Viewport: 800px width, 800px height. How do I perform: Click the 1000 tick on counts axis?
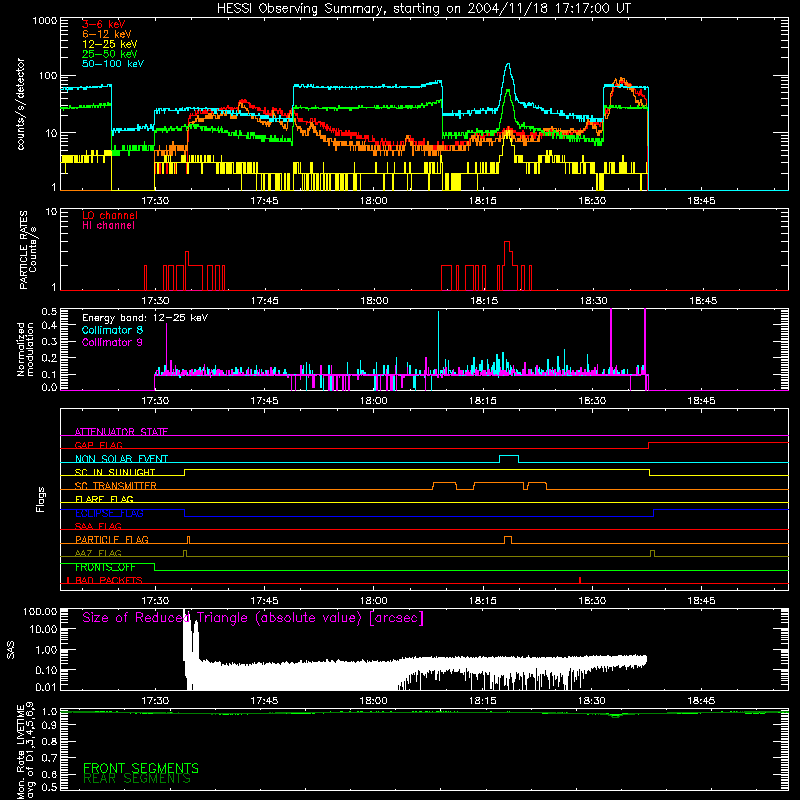click(45, 20)
